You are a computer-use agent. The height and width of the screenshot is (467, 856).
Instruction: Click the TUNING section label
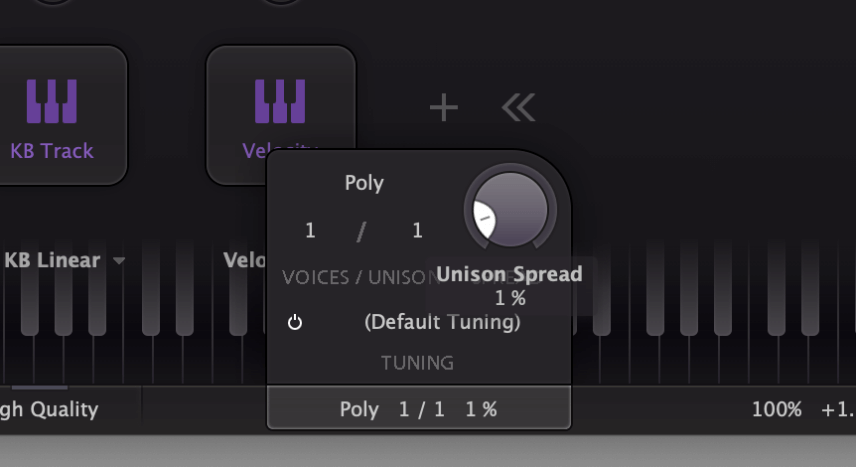(417, 363)
